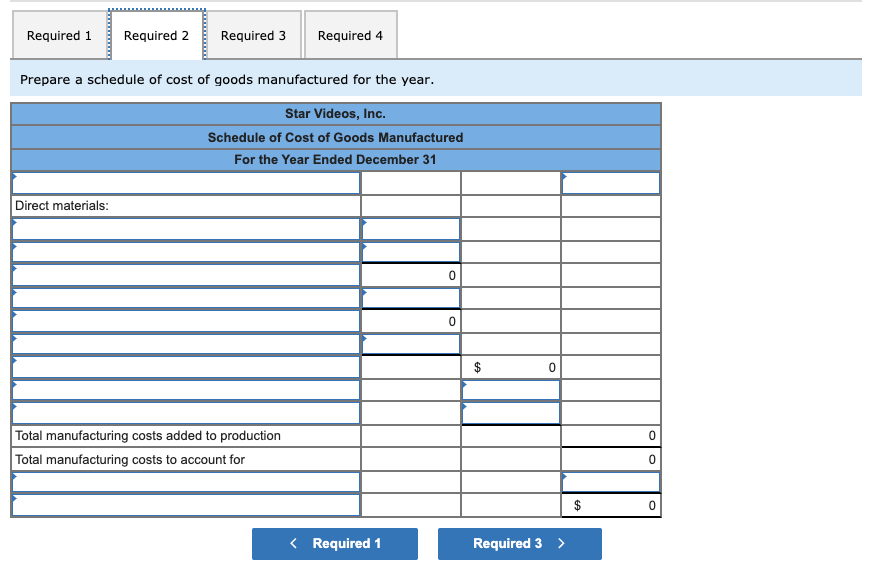Switch to the Required 1 tab

(x=59, y=35)
